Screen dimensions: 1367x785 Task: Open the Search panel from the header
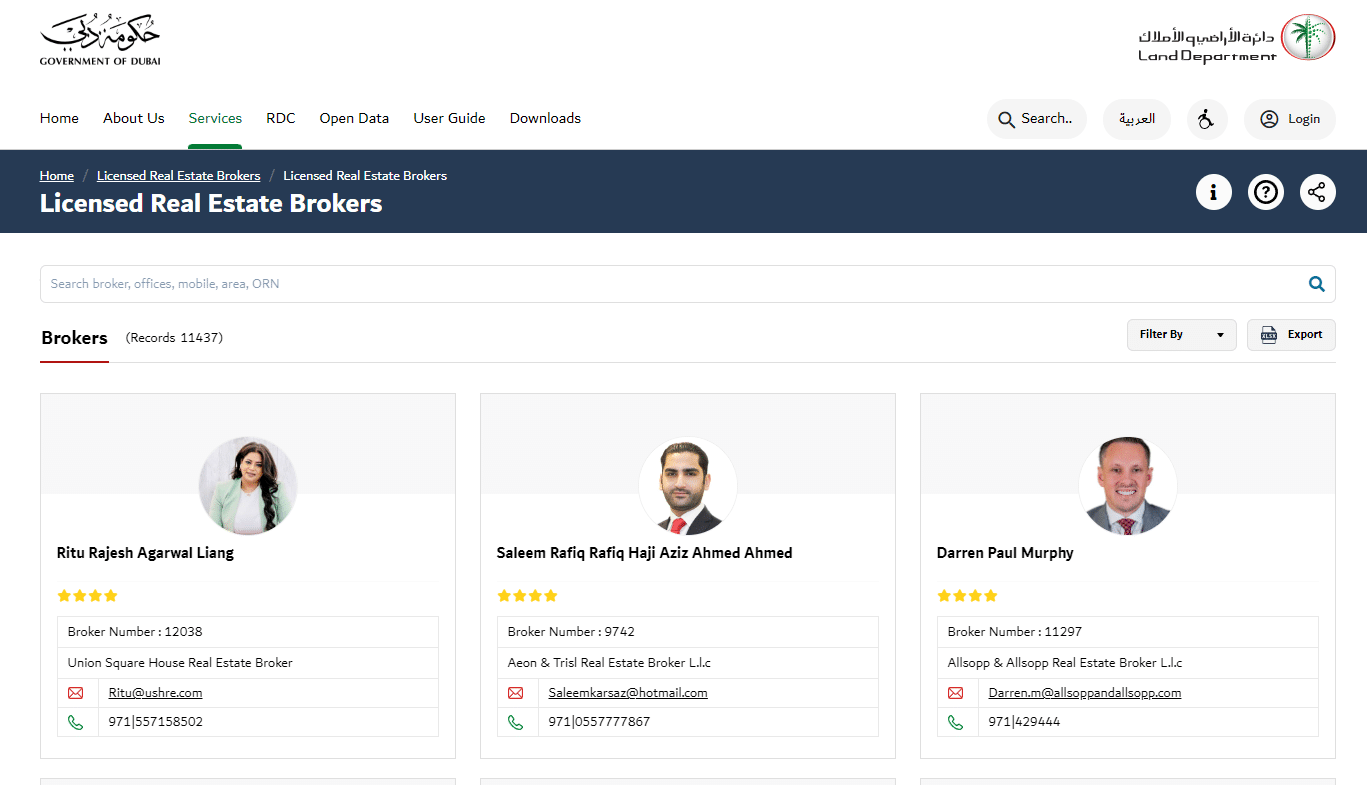(1036, 118)
